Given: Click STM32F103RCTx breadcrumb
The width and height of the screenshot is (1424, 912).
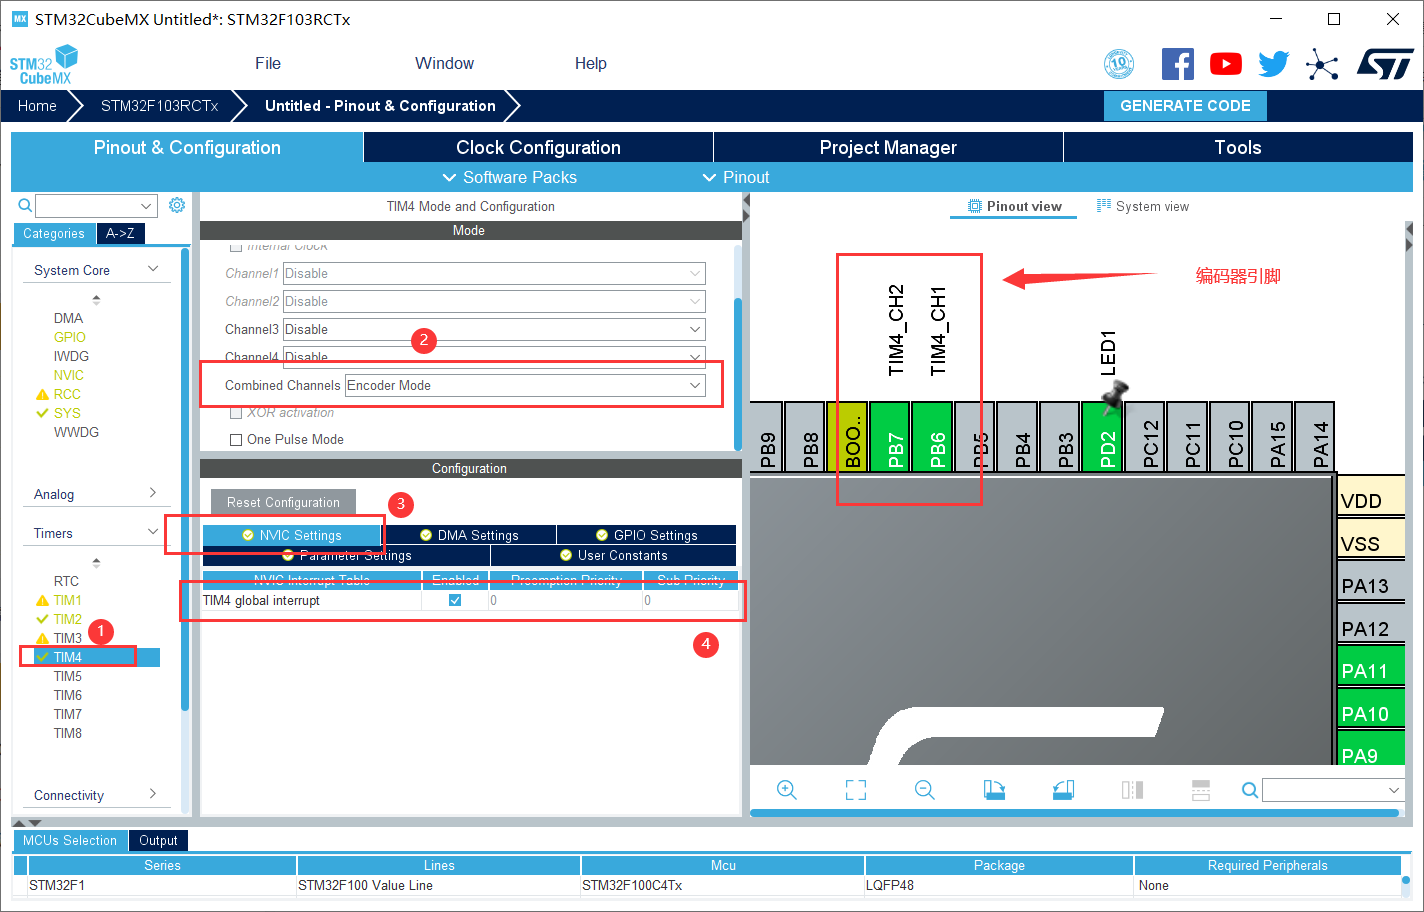Looking at the screenshot, I should click(x=159, y=105).
